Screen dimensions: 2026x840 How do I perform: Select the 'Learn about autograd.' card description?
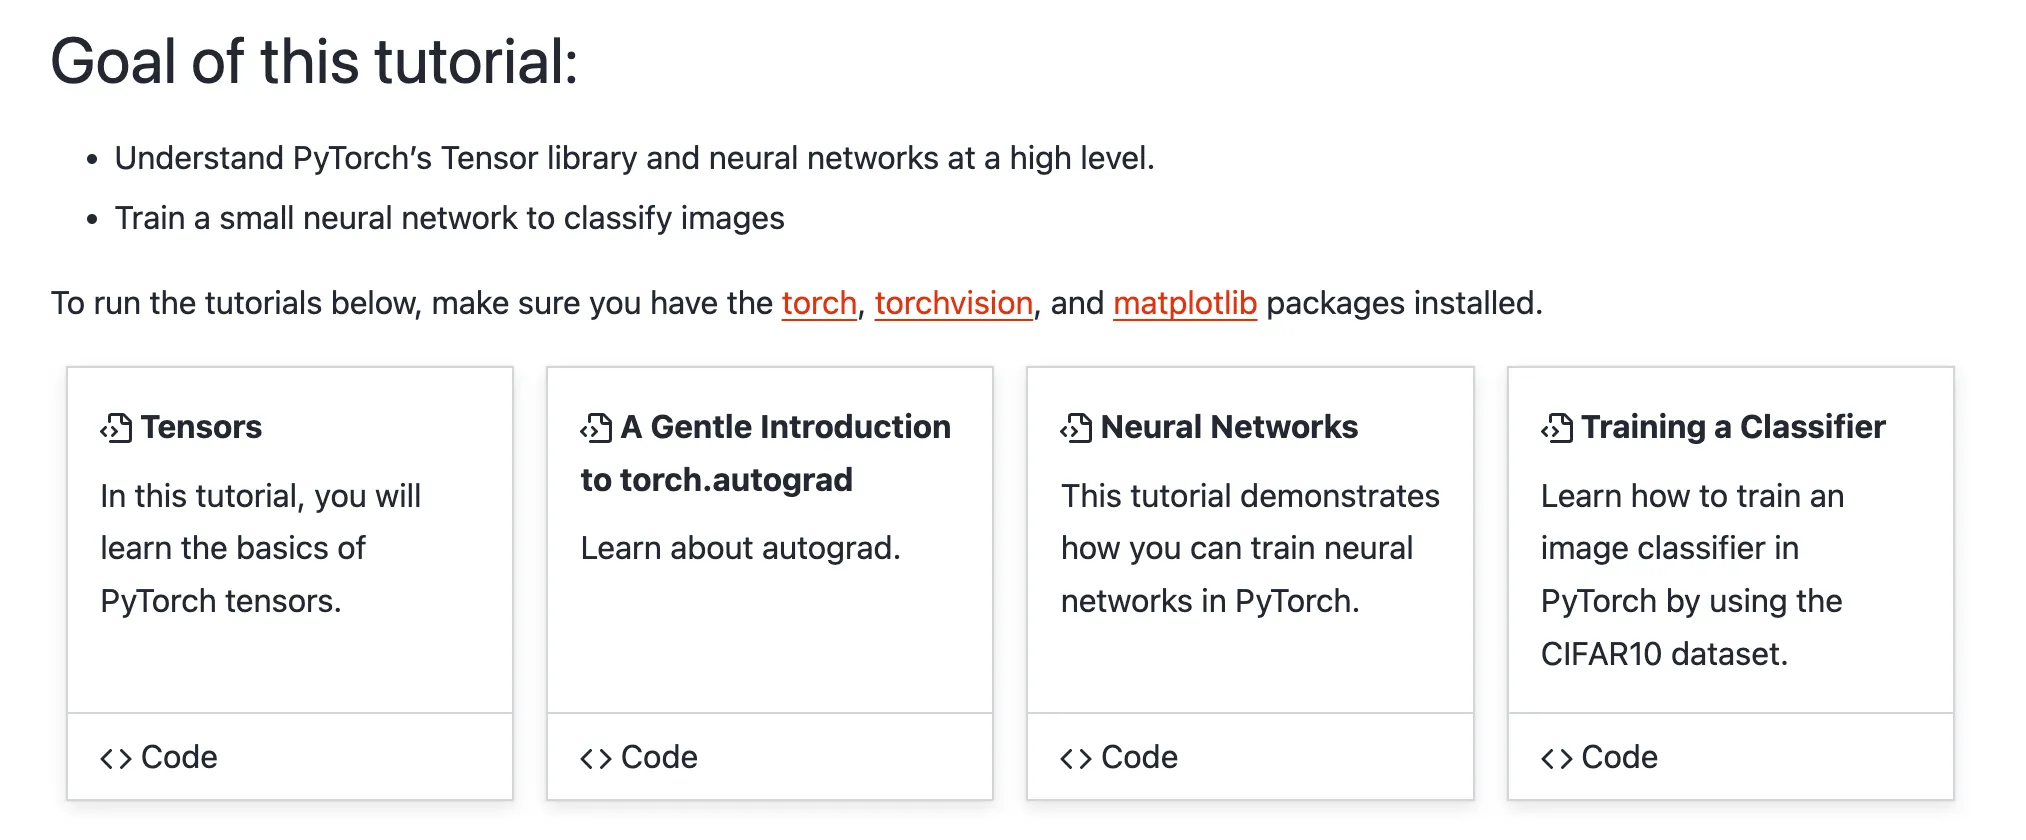[x=741, y=548]
